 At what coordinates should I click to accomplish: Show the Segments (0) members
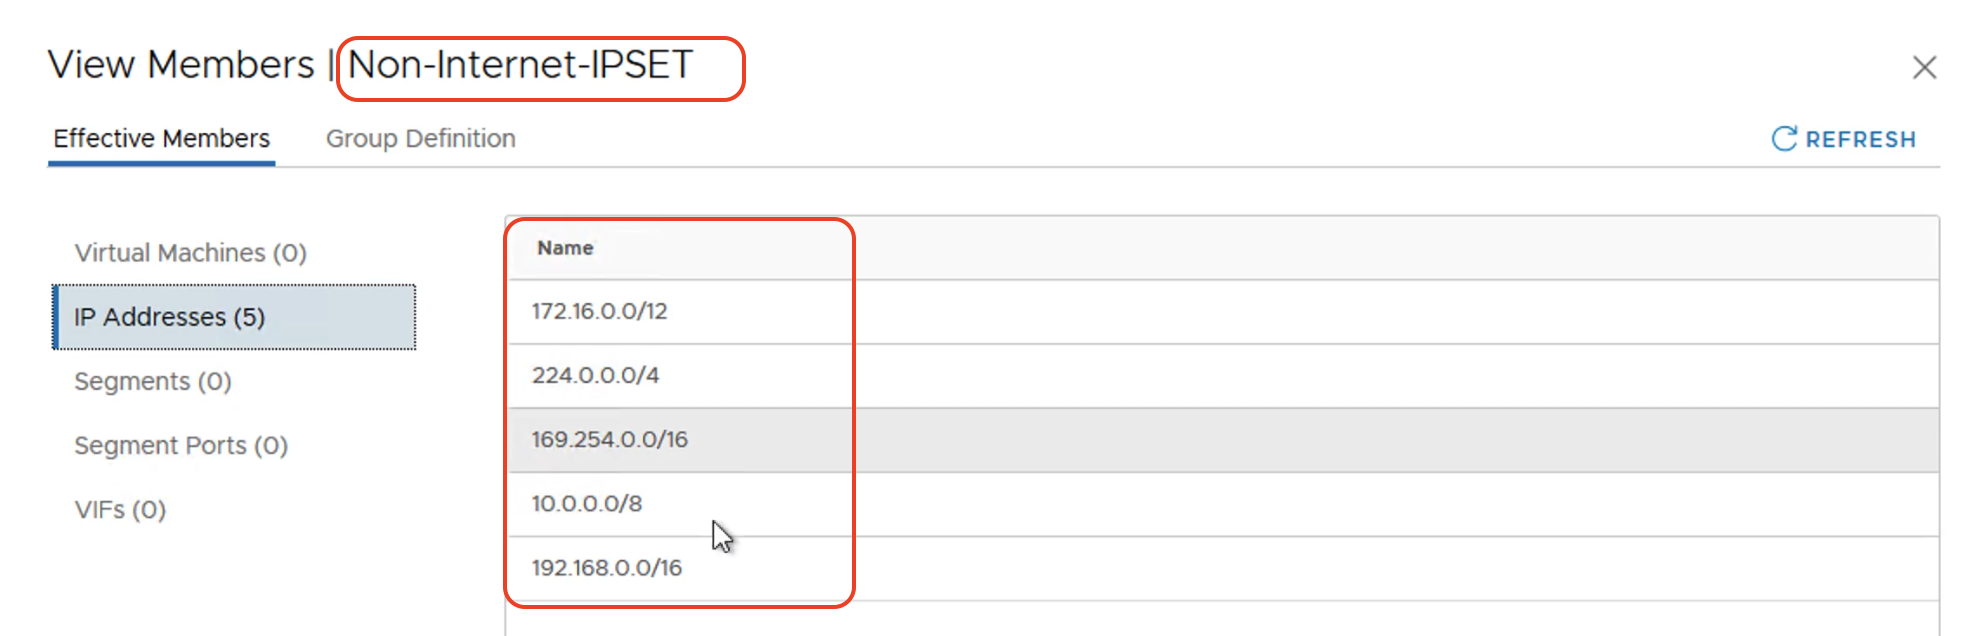(x=153, y=381)
